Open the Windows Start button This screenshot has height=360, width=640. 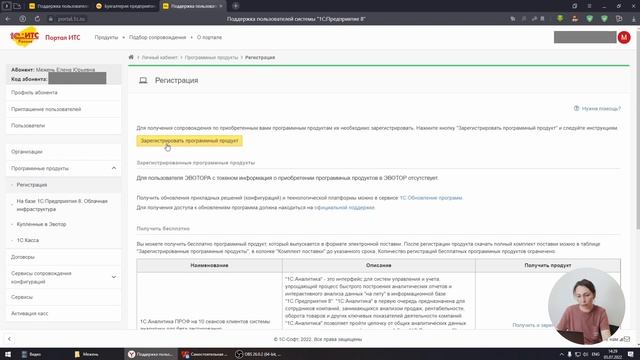tap(8, 354)
